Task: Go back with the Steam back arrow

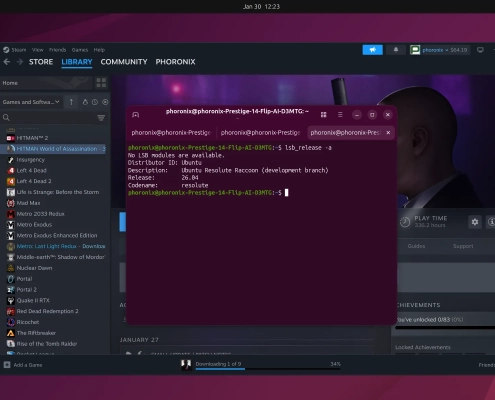Action: (7, 62)
